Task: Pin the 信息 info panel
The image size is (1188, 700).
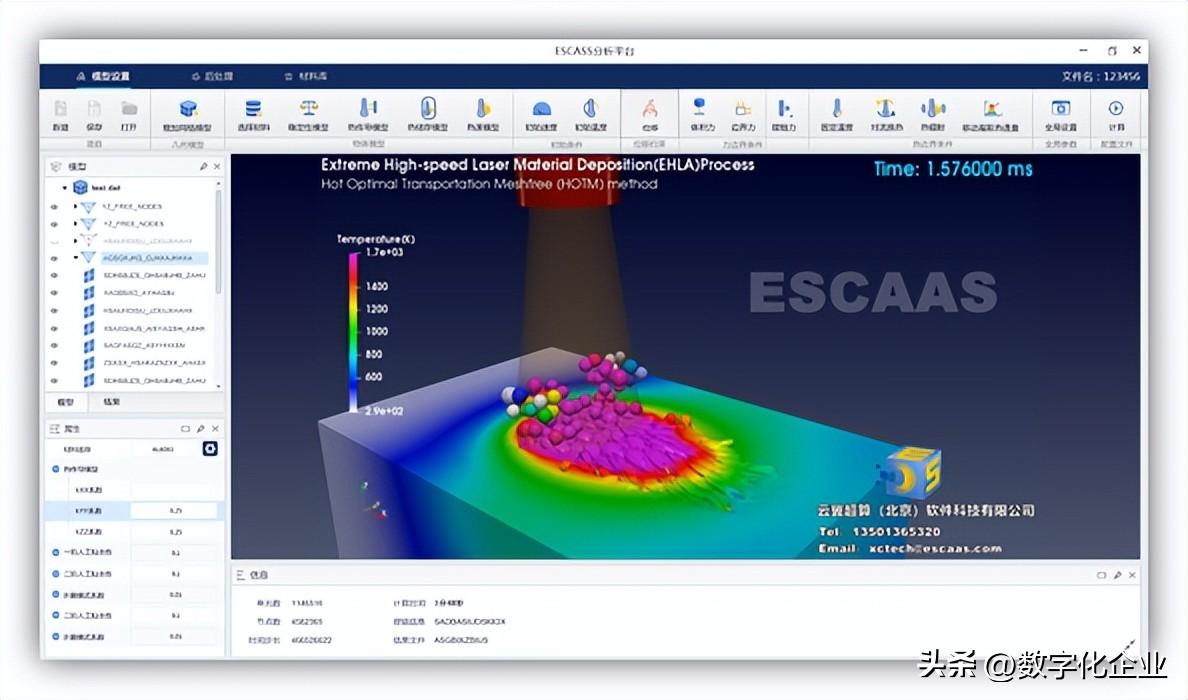Action: [1117, 575]
